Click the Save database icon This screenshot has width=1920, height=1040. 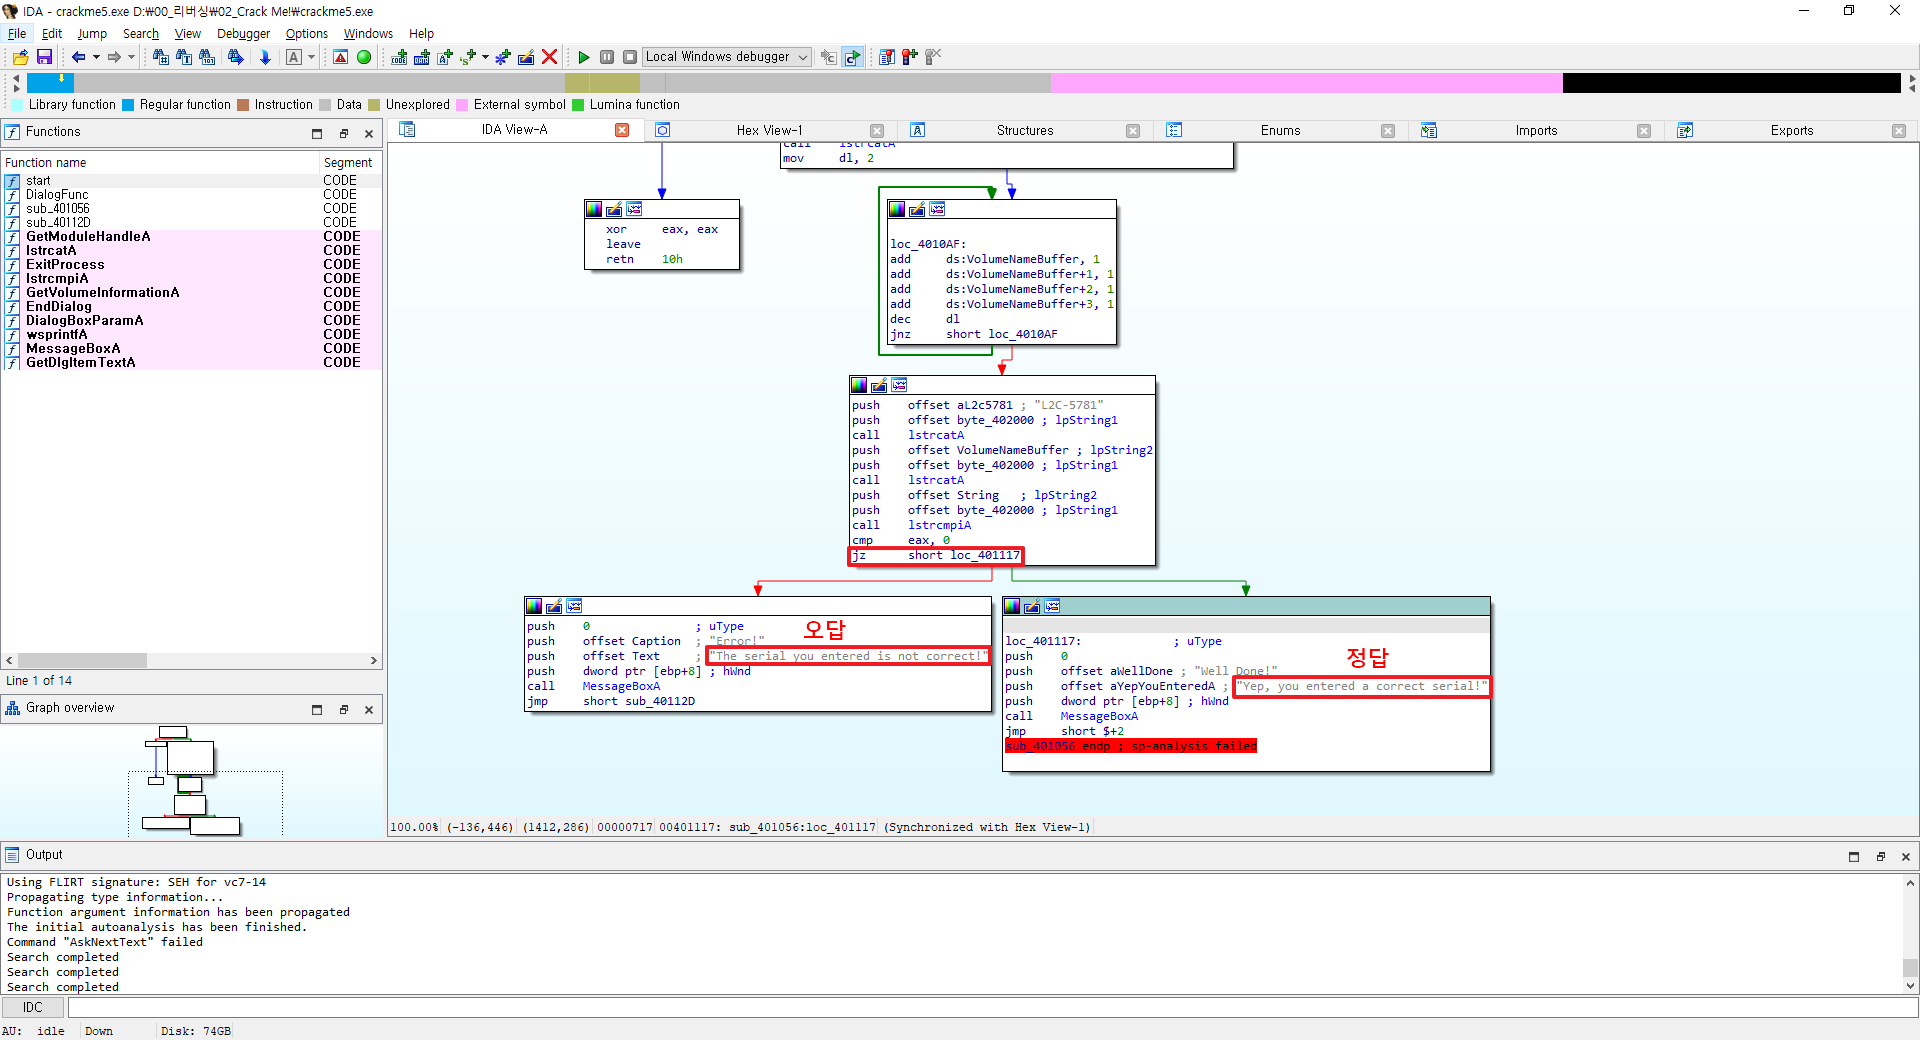tap(44, 57)
